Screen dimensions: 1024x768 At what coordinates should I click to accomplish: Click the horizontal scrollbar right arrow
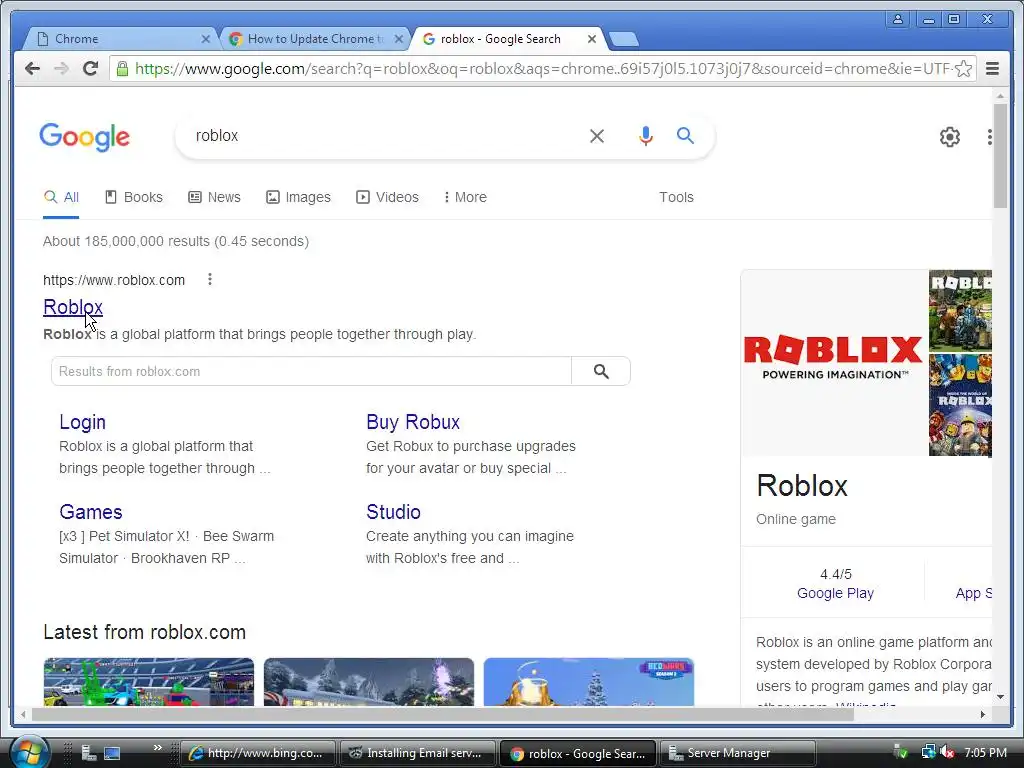tap(983, 714)
